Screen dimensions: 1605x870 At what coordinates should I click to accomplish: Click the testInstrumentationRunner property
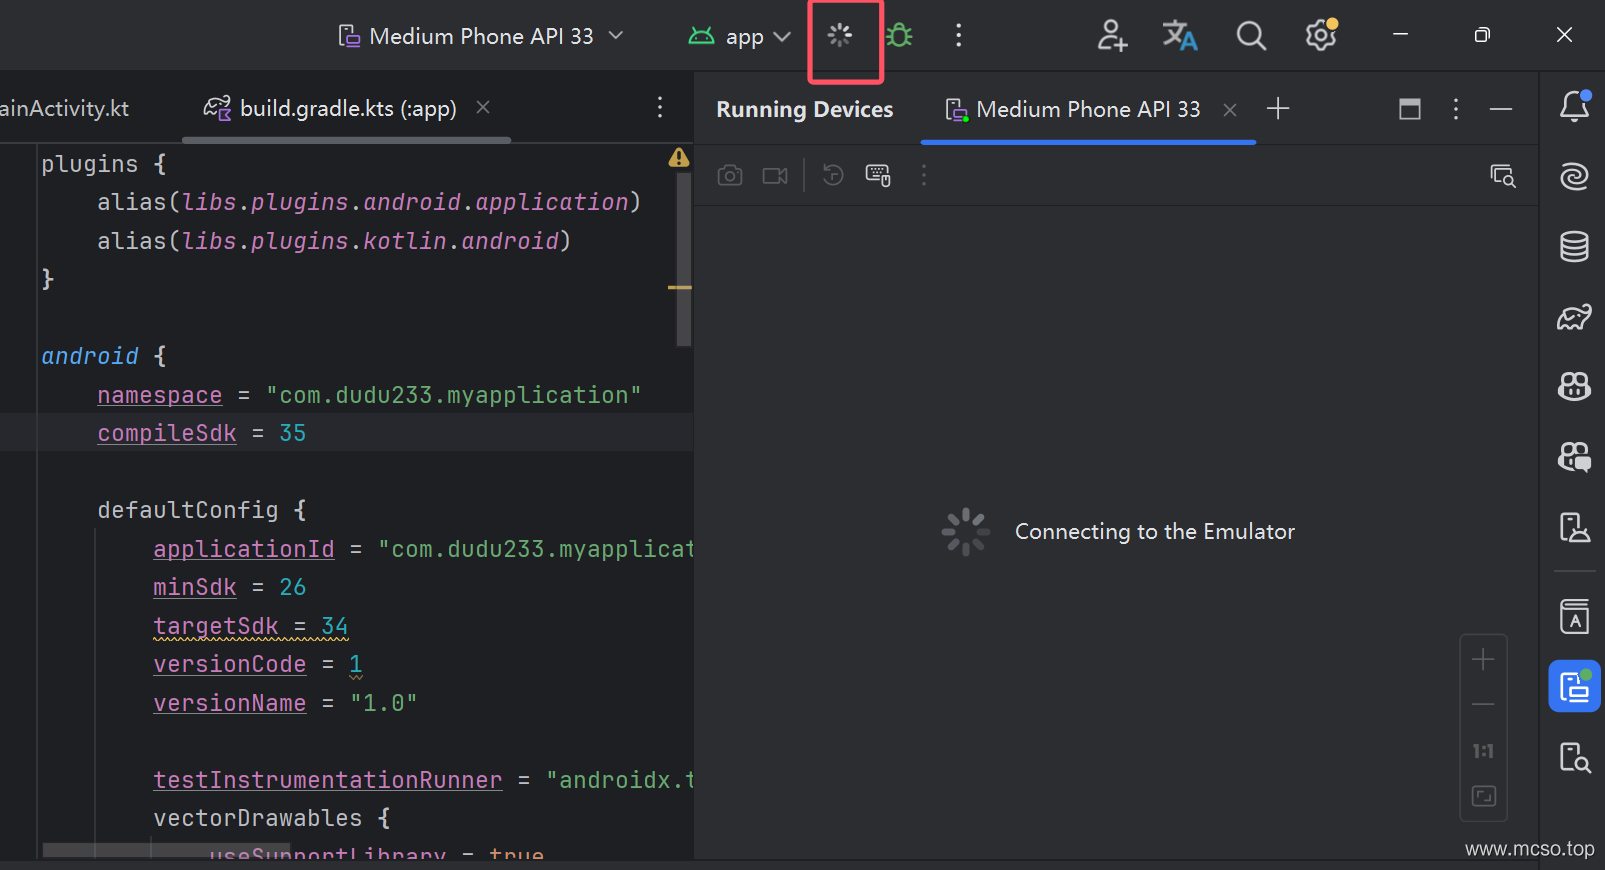point(328,781)
